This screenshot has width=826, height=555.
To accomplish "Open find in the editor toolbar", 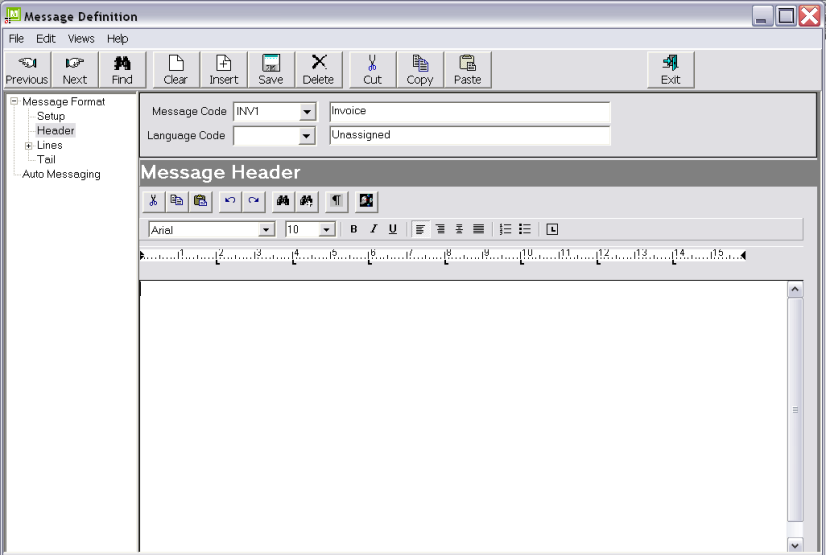I will click(x=283, y=201).
